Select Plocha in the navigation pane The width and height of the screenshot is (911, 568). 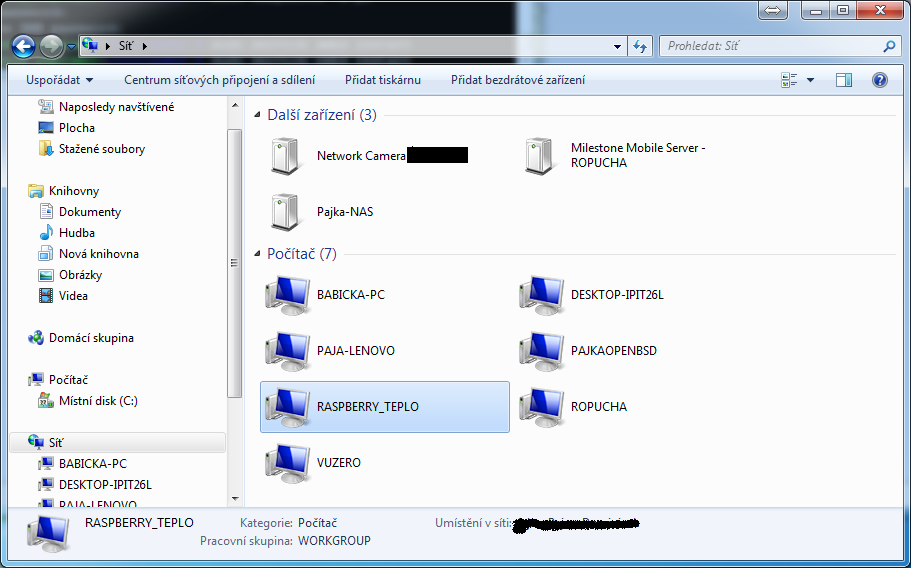[66, 128]
